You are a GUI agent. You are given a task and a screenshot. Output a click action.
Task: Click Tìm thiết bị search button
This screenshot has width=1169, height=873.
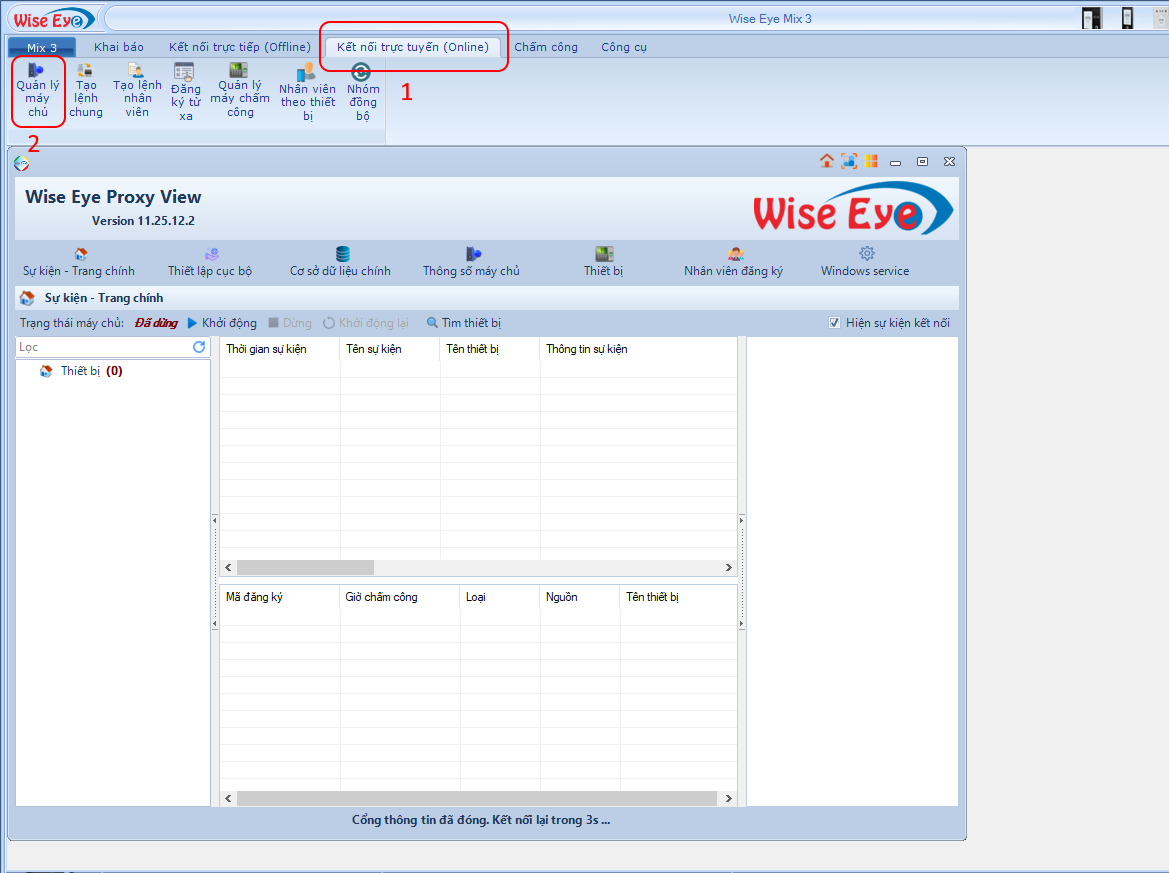click(x=464, y=323)
